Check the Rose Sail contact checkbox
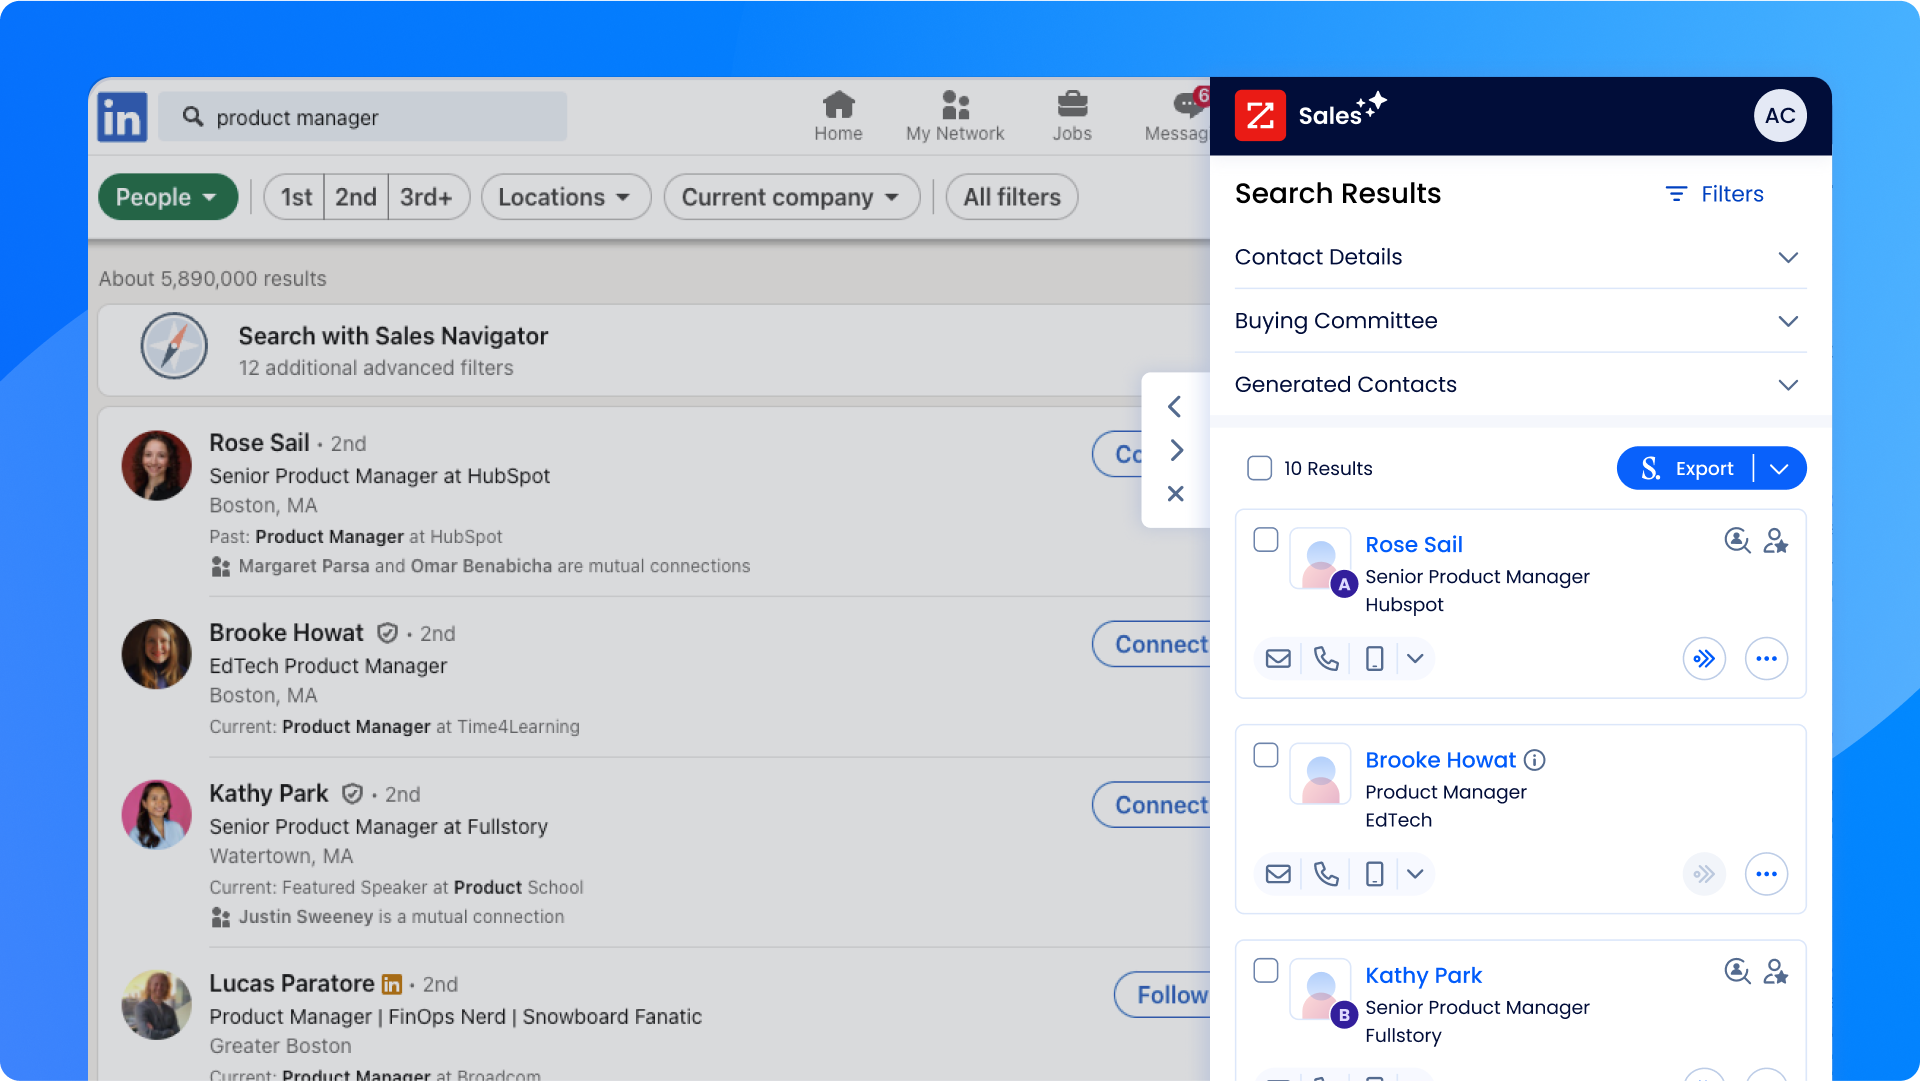 (x=1266, y=540)
